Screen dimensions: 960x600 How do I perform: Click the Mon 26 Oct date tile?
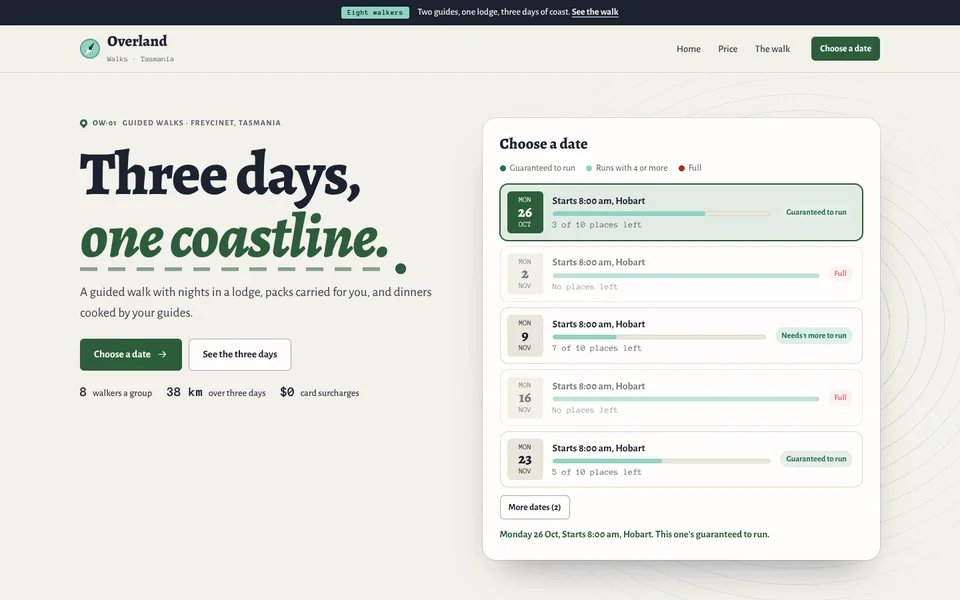(525, 212)
